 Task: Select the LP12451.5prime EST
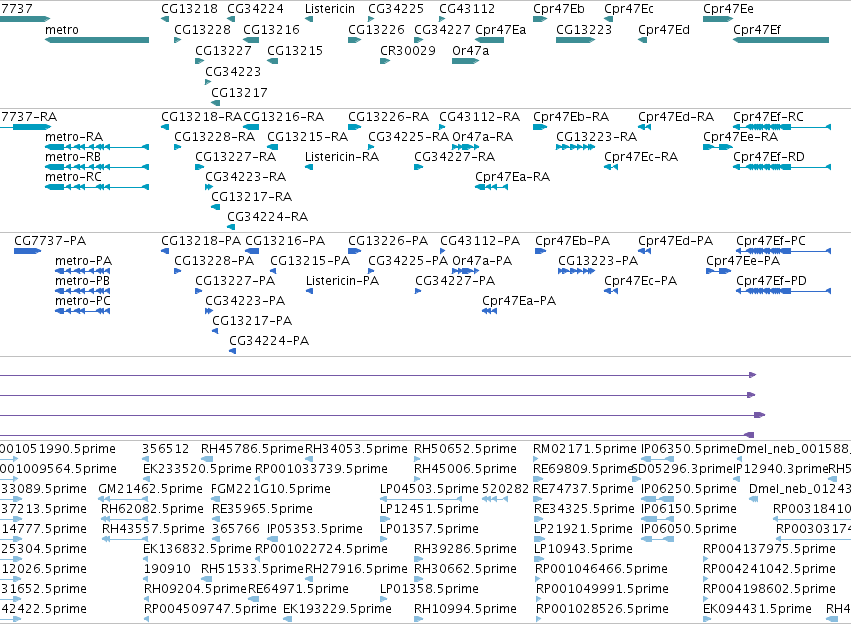point(383,519)
